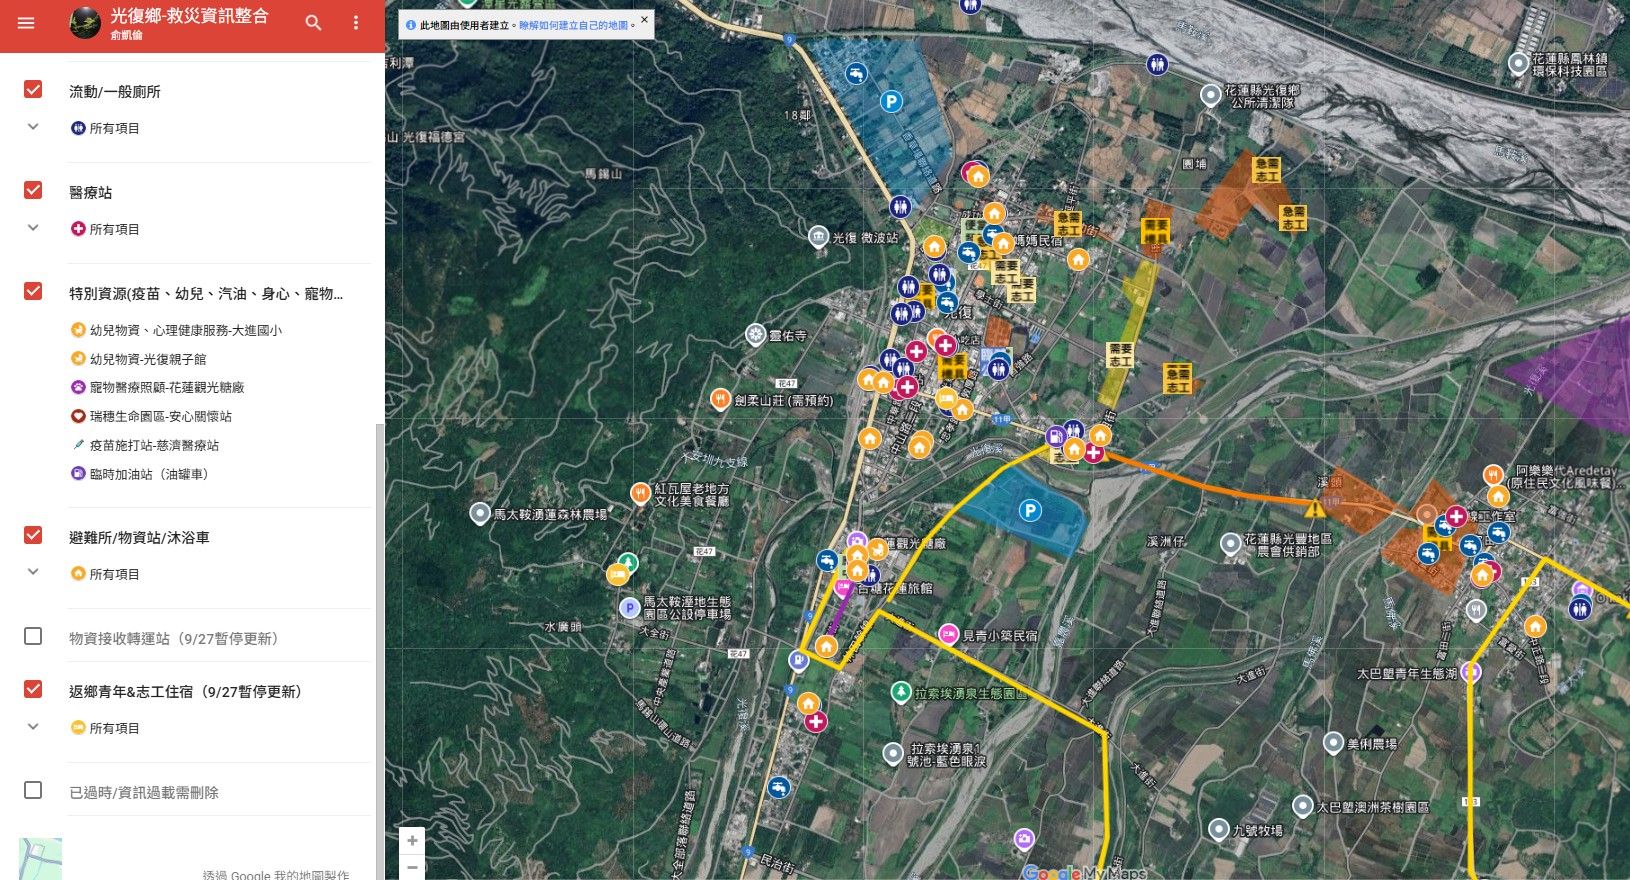
Task: Open the hamburger menu in the header
Action: (x=26, y=23)
